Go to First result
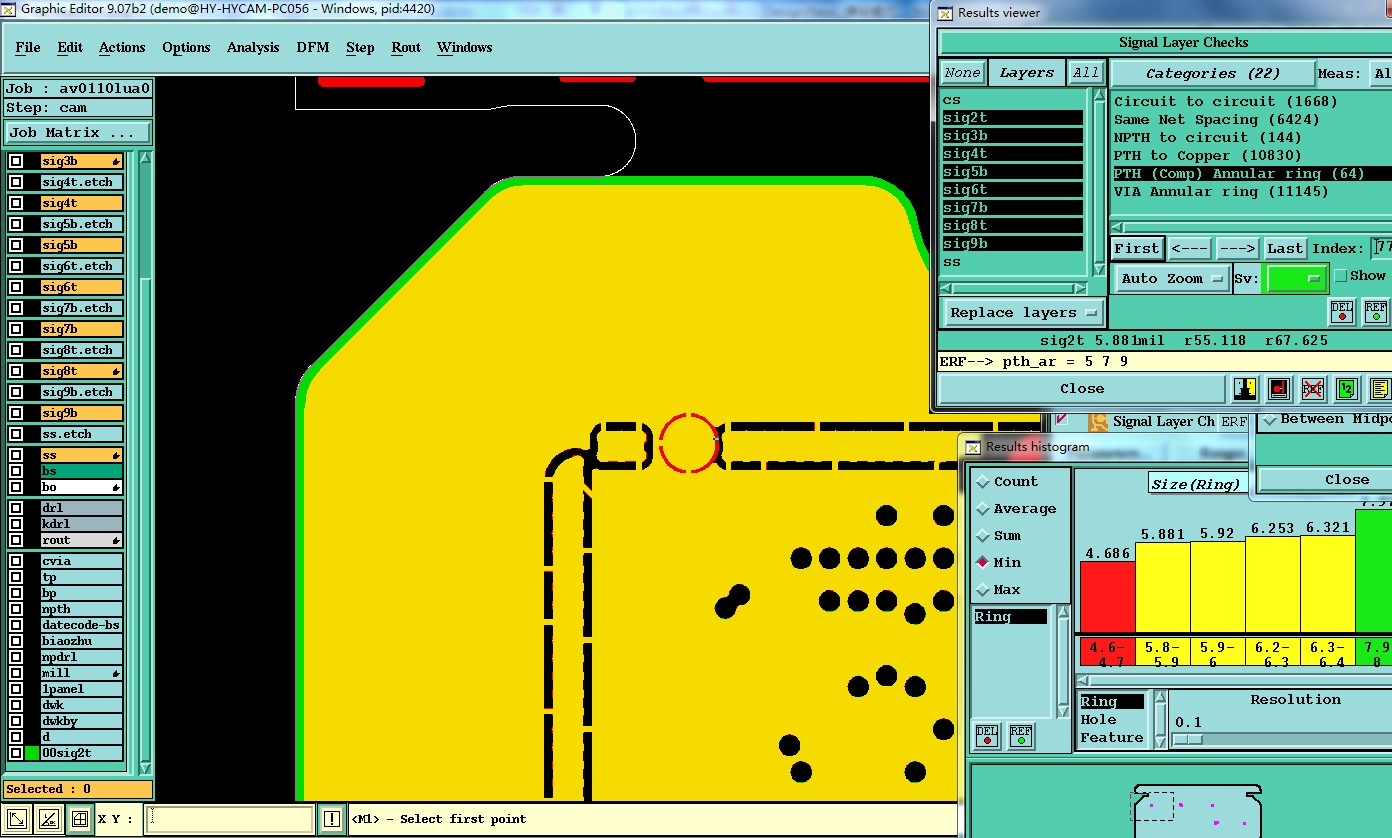Viewport: 1392px width, 838px height. coord(1137,249)
